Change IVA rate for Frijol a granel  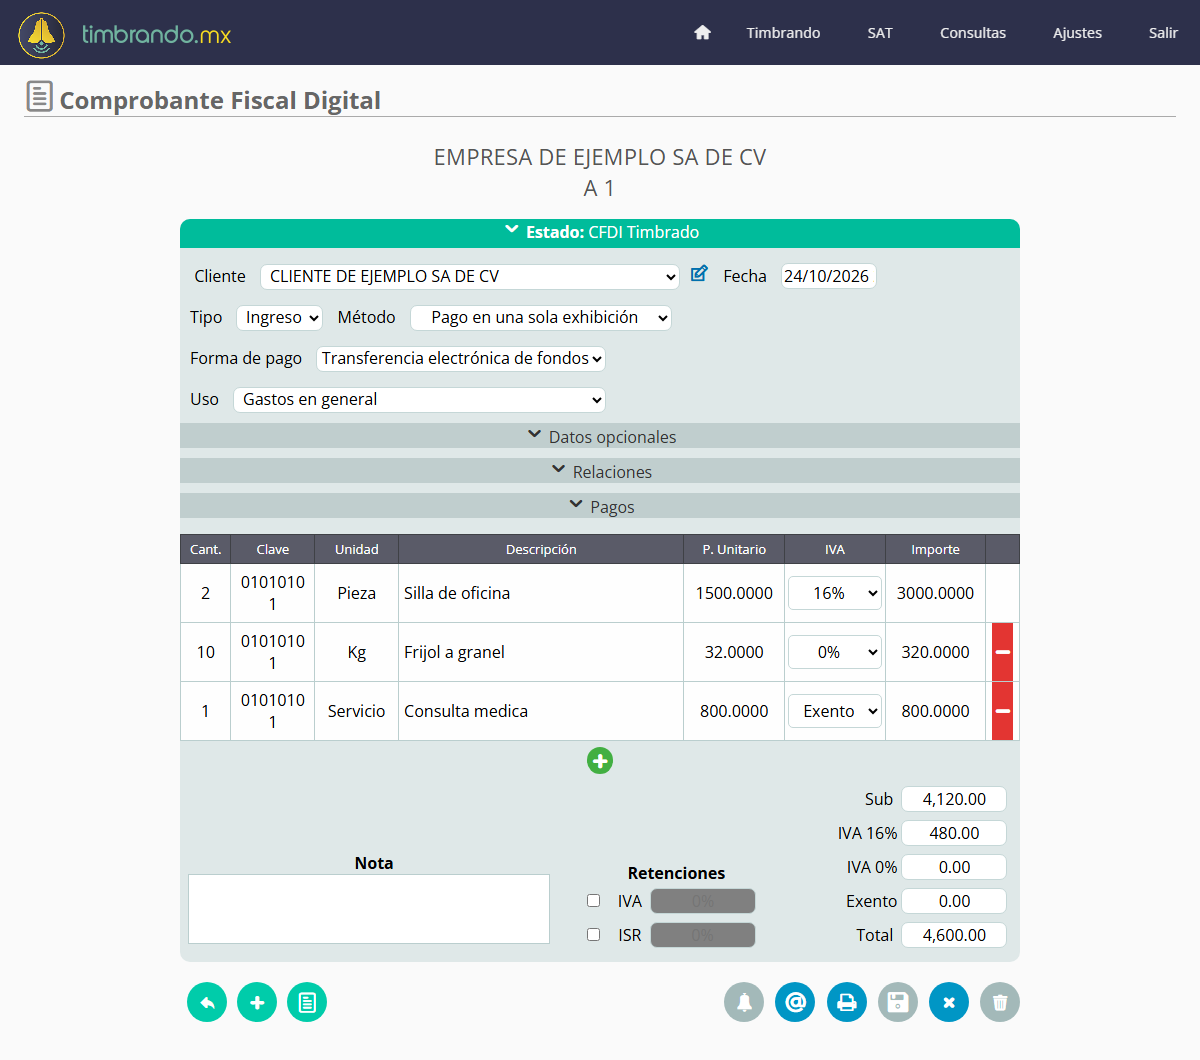(x=835, y=652)
